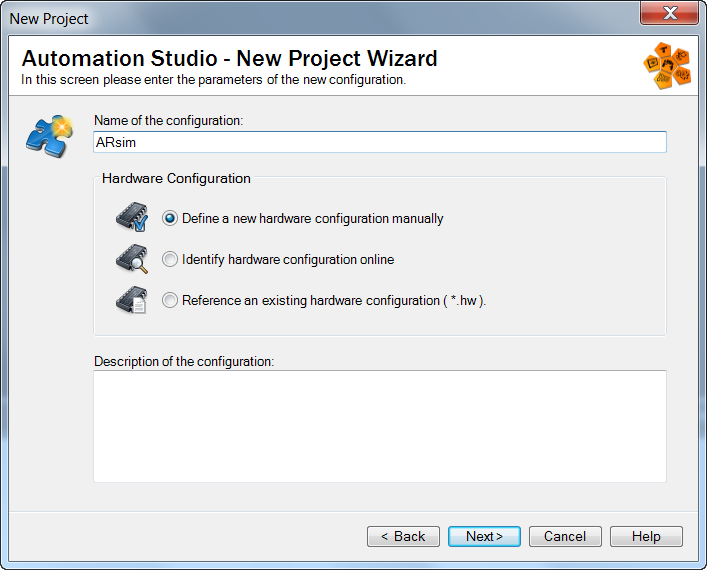Click the 'Name of the configuration:' label

pyautogui.click(x=168, y=120)
